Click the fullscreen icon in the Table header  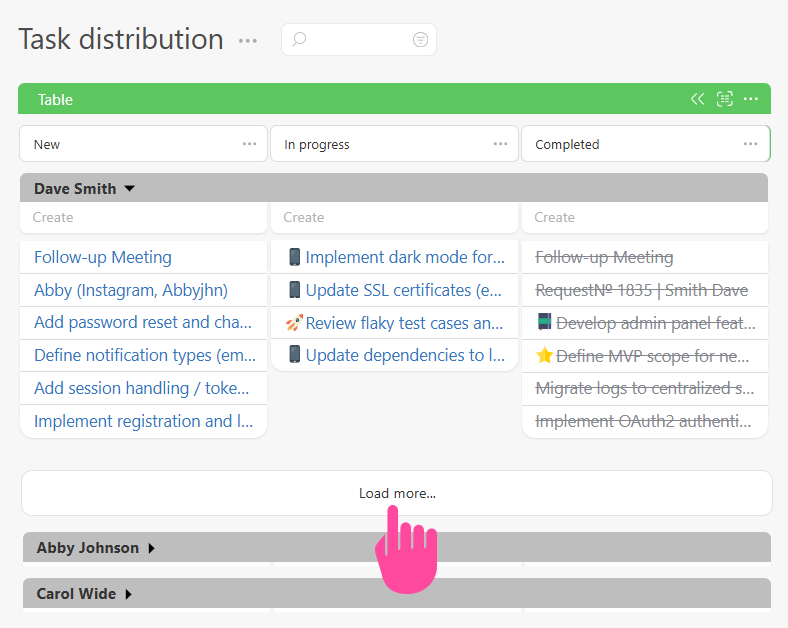point(725,99)
